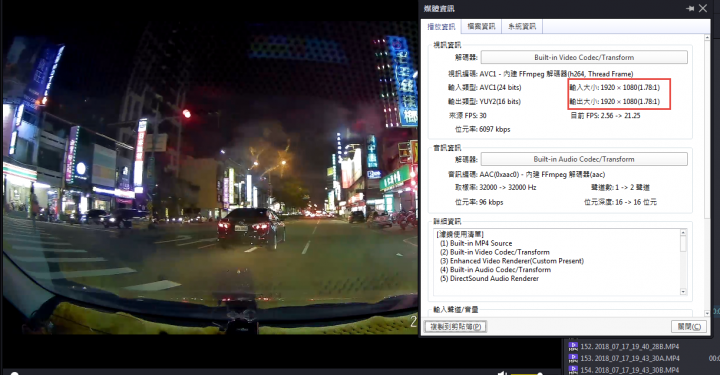Close the media info dialog with X
The height and width of the screenshot is (375, 720).
point(703,8)
